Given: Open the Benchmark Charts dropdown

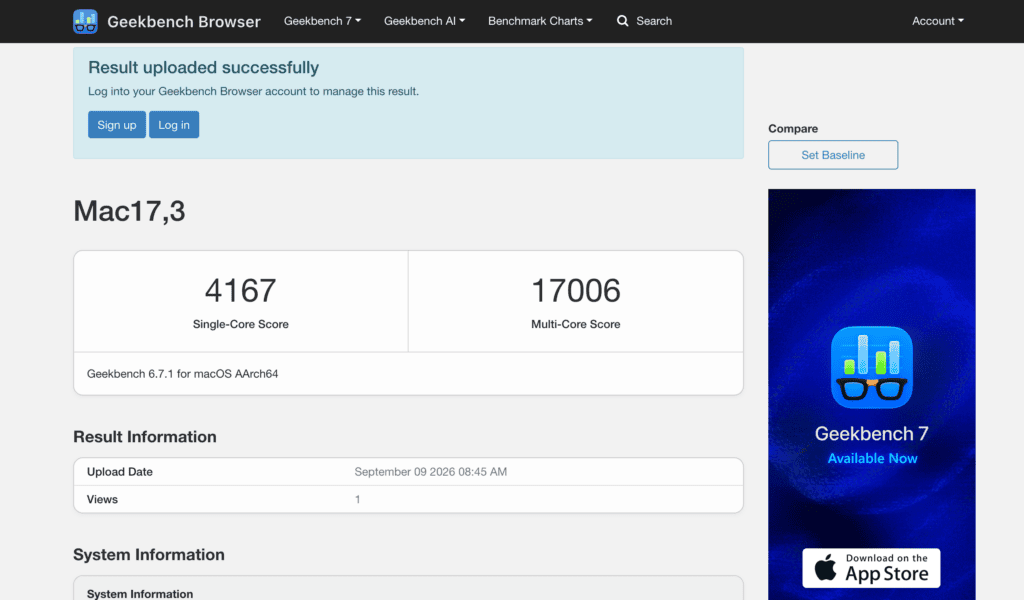Looking at the screenshot, I should pyautogui.click(x=540, y=21).
